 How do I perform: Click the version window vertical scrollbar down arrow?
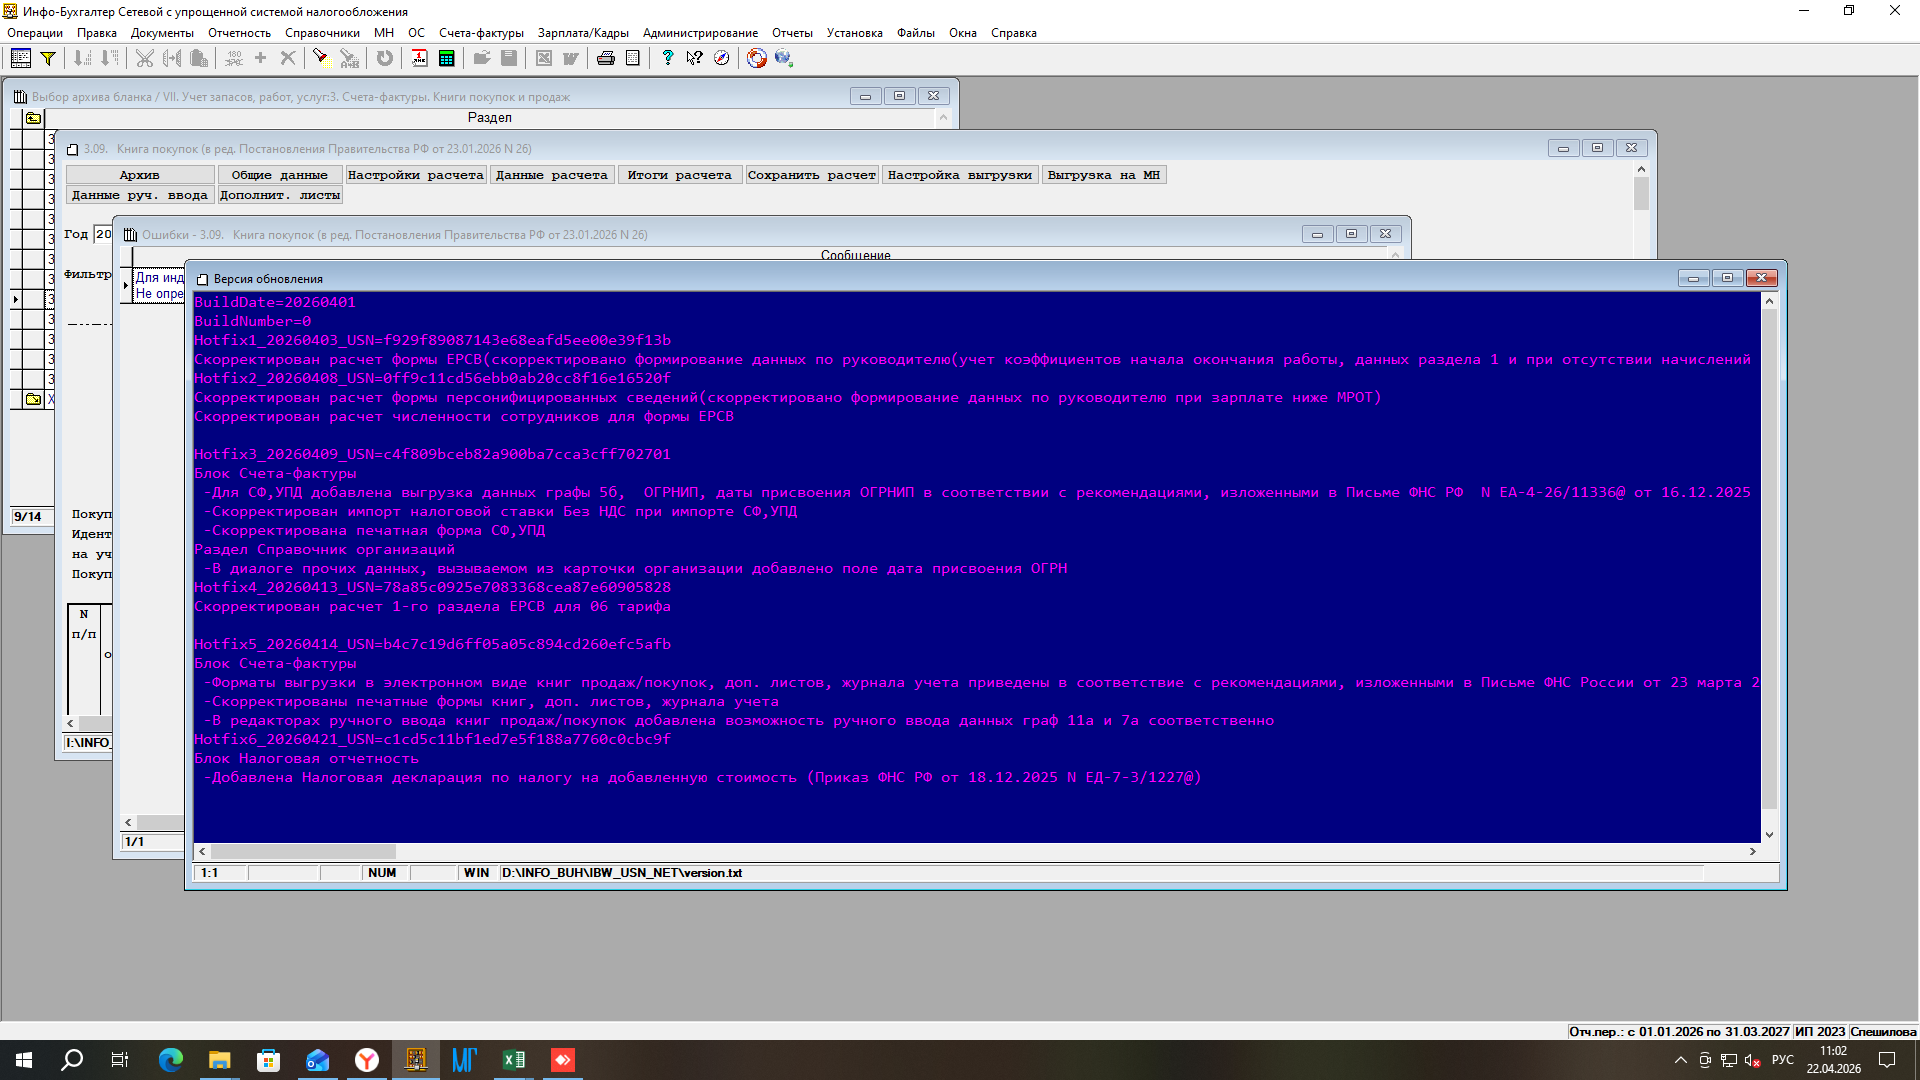1769,834
